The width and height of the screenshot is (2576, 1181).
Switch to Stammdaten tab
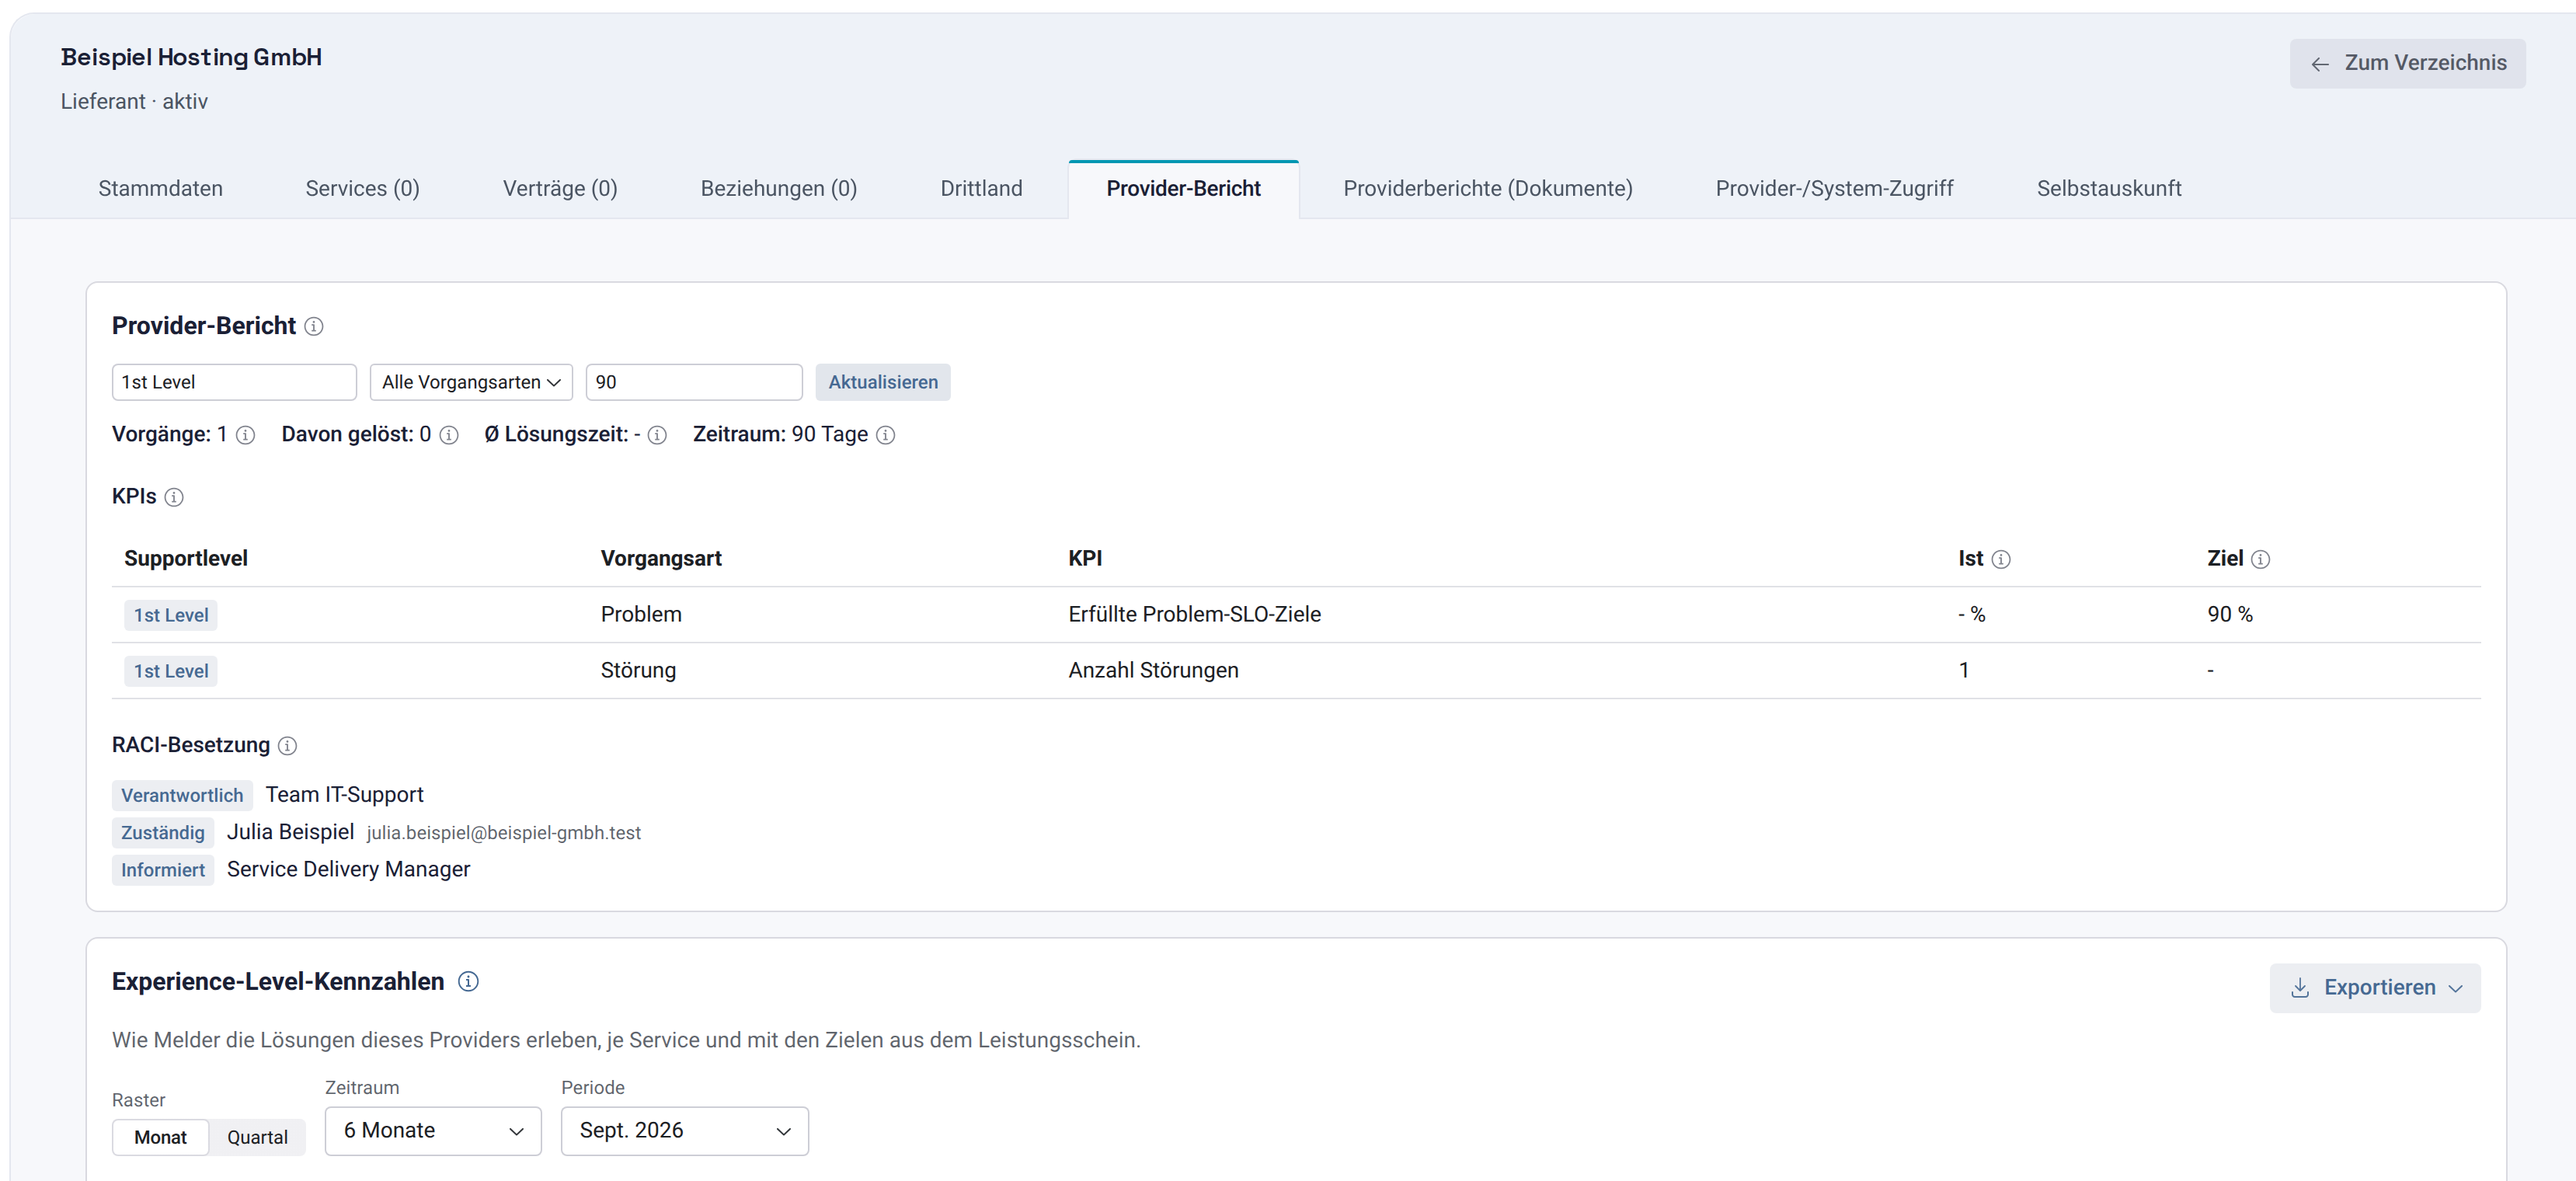[x=160, y=188]
